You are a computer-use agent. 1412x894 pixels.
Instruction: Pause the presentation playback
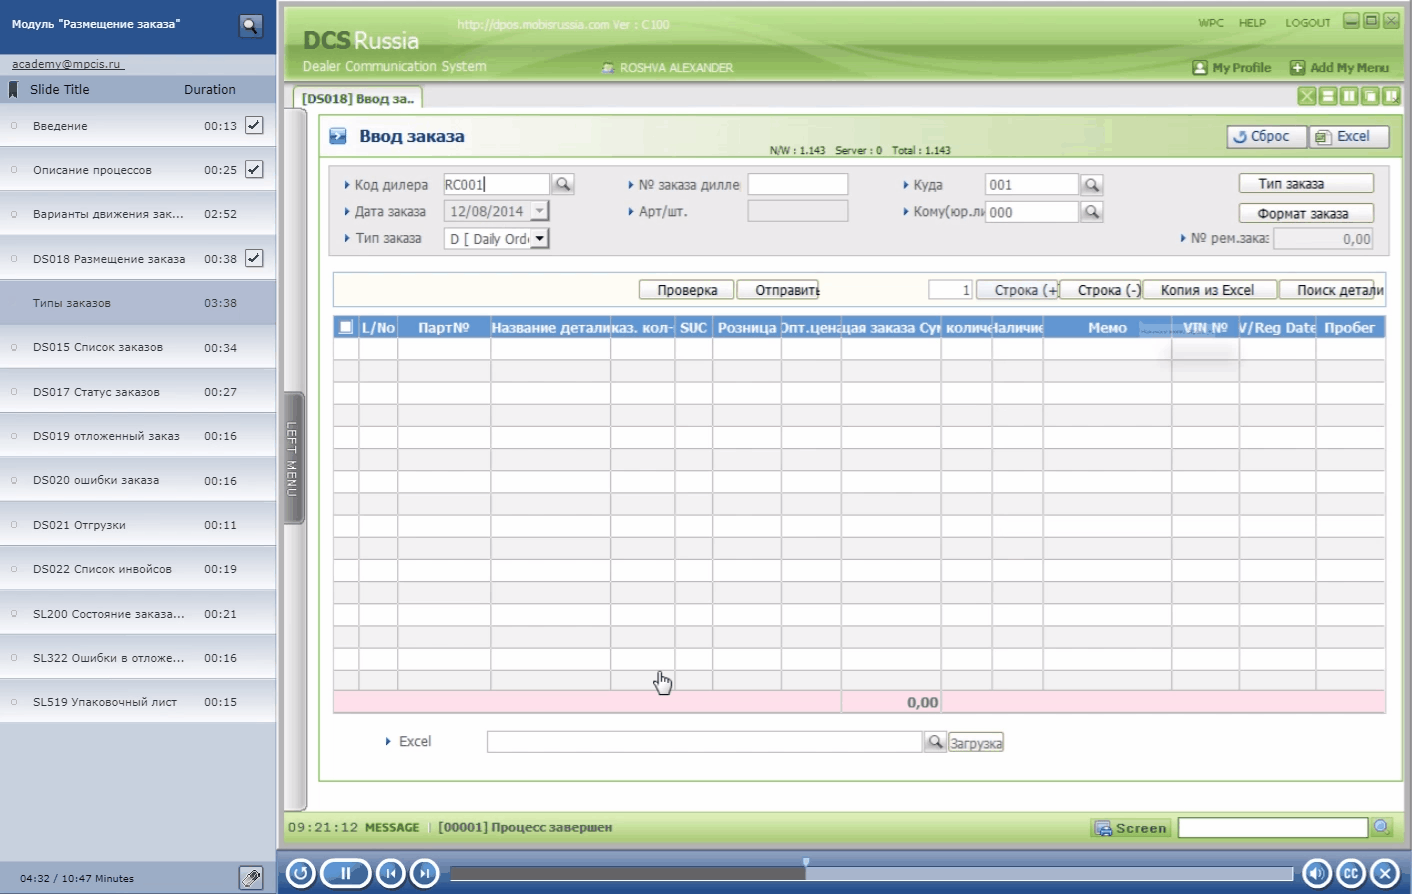345,873
